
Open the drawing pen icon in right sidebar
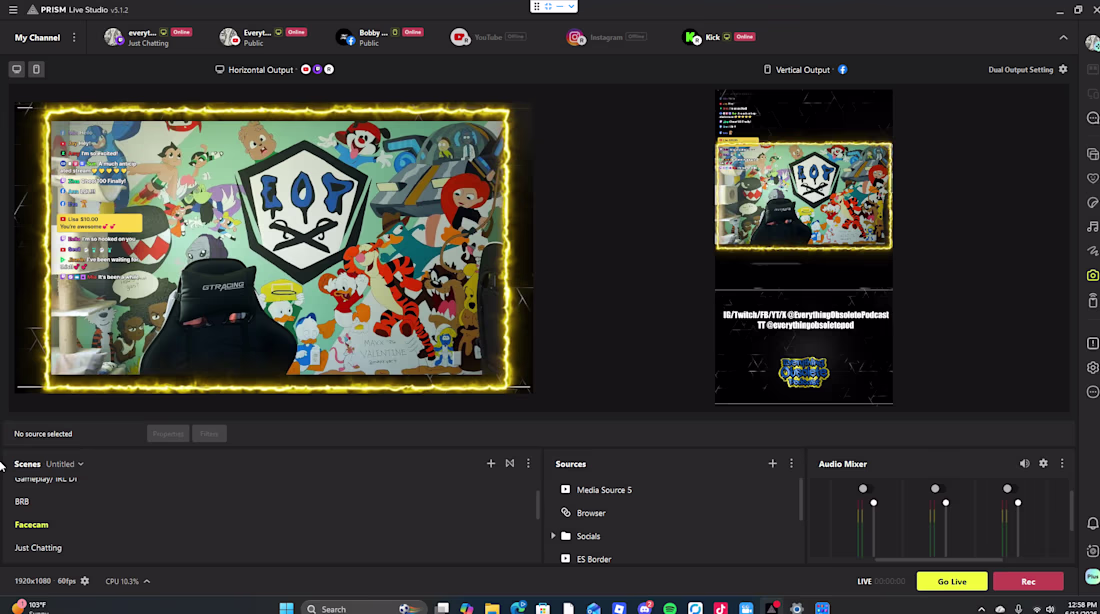point(1092,251)
